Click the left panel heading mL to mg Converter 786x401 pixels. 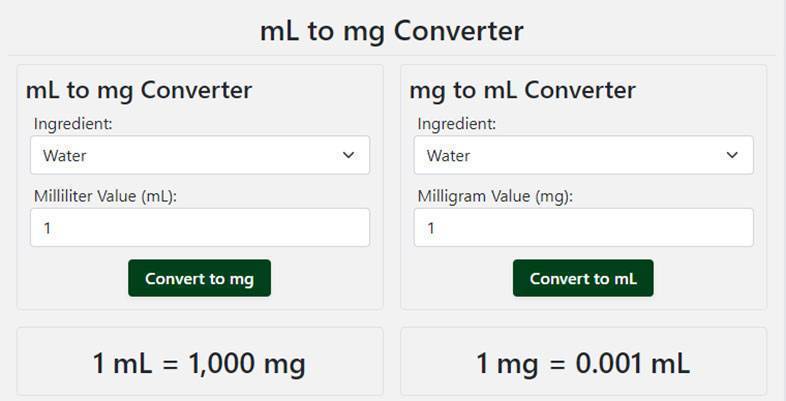coord(139,91)
